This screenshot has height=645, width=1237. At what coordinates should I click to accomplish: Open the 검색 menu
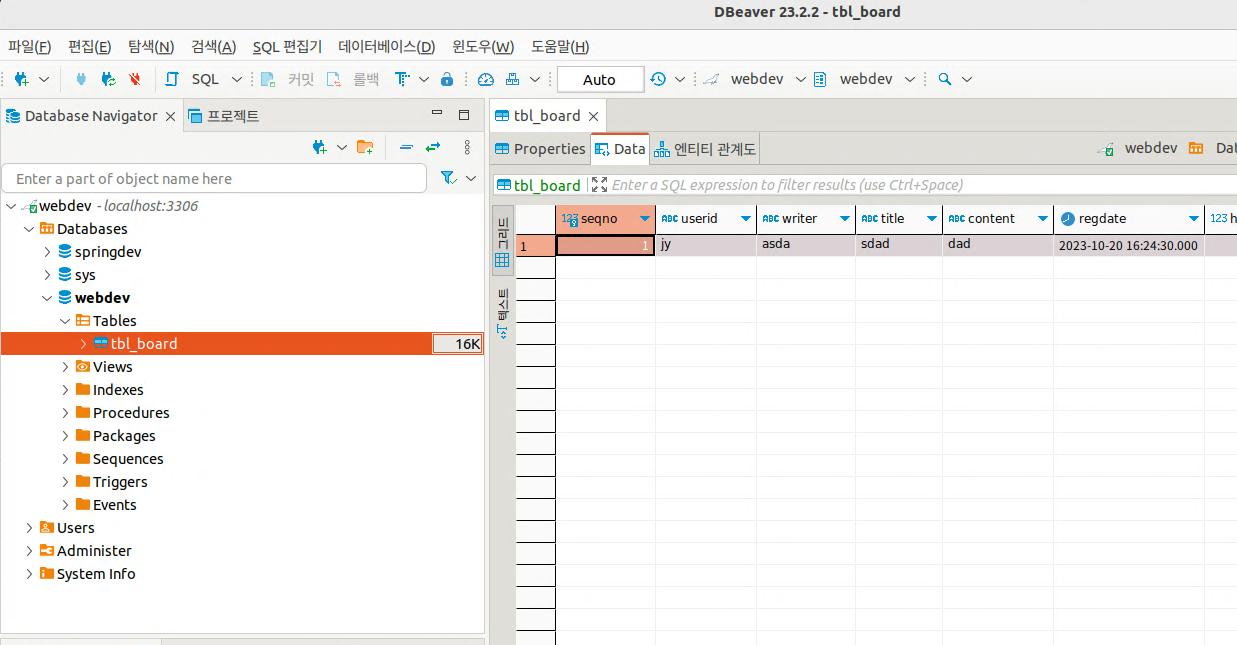click(213, 47)
